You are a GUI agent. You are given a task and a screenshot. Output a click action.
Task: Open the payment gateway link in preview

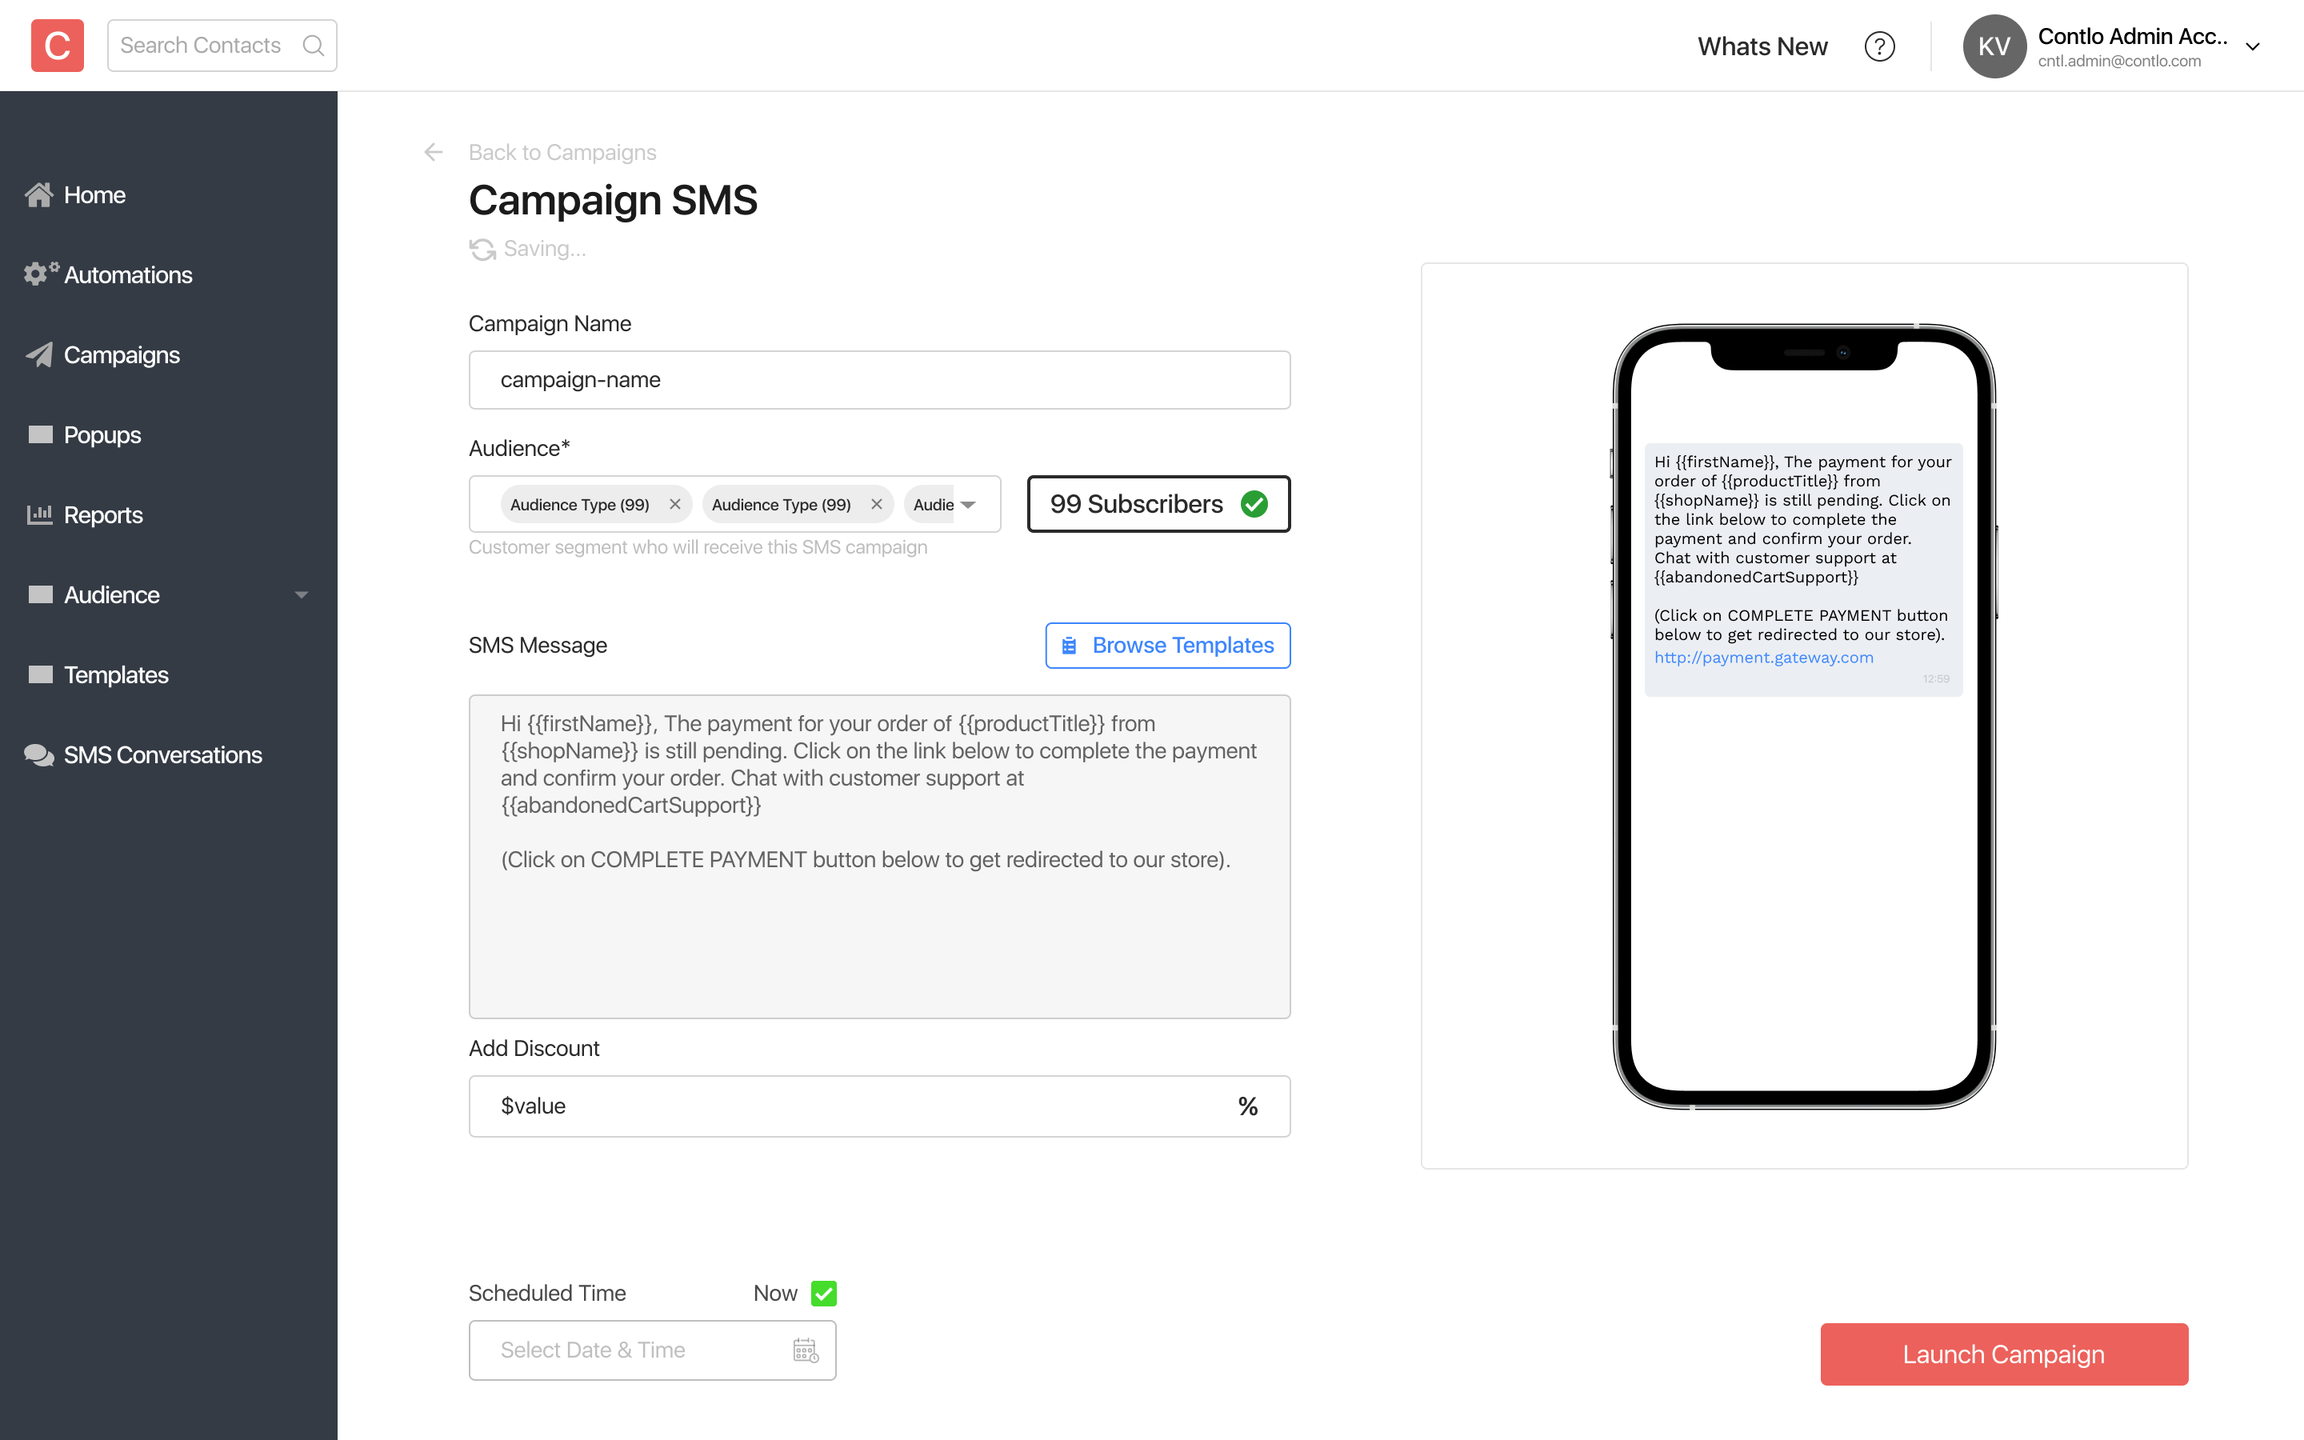(x=1763, y=657)
